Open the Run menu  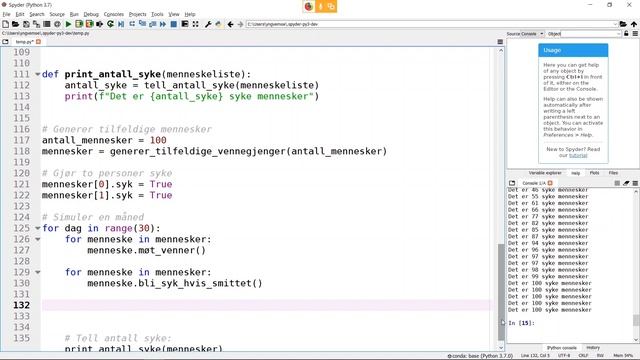(74, 14)
